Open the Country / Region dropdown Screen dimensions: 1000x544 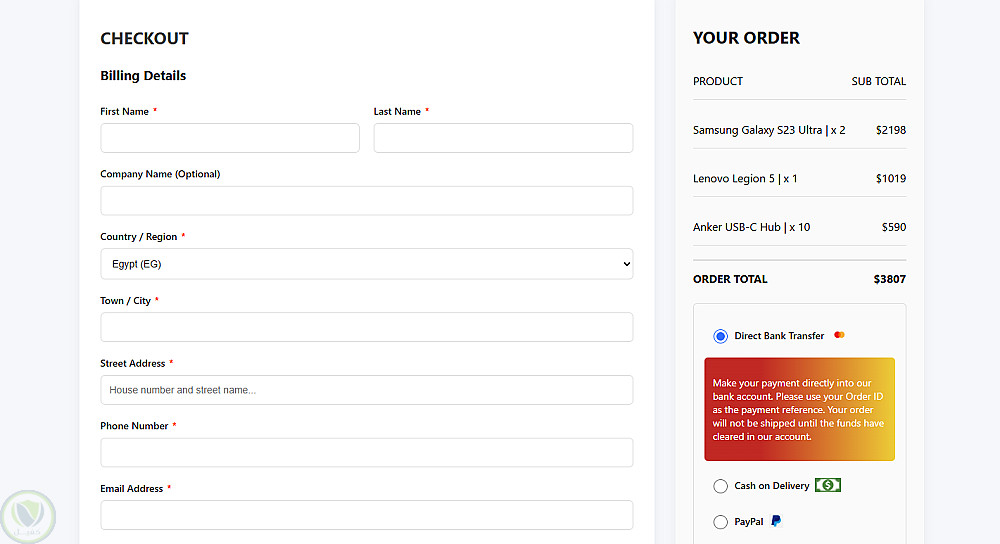click(x=367, y=264)
